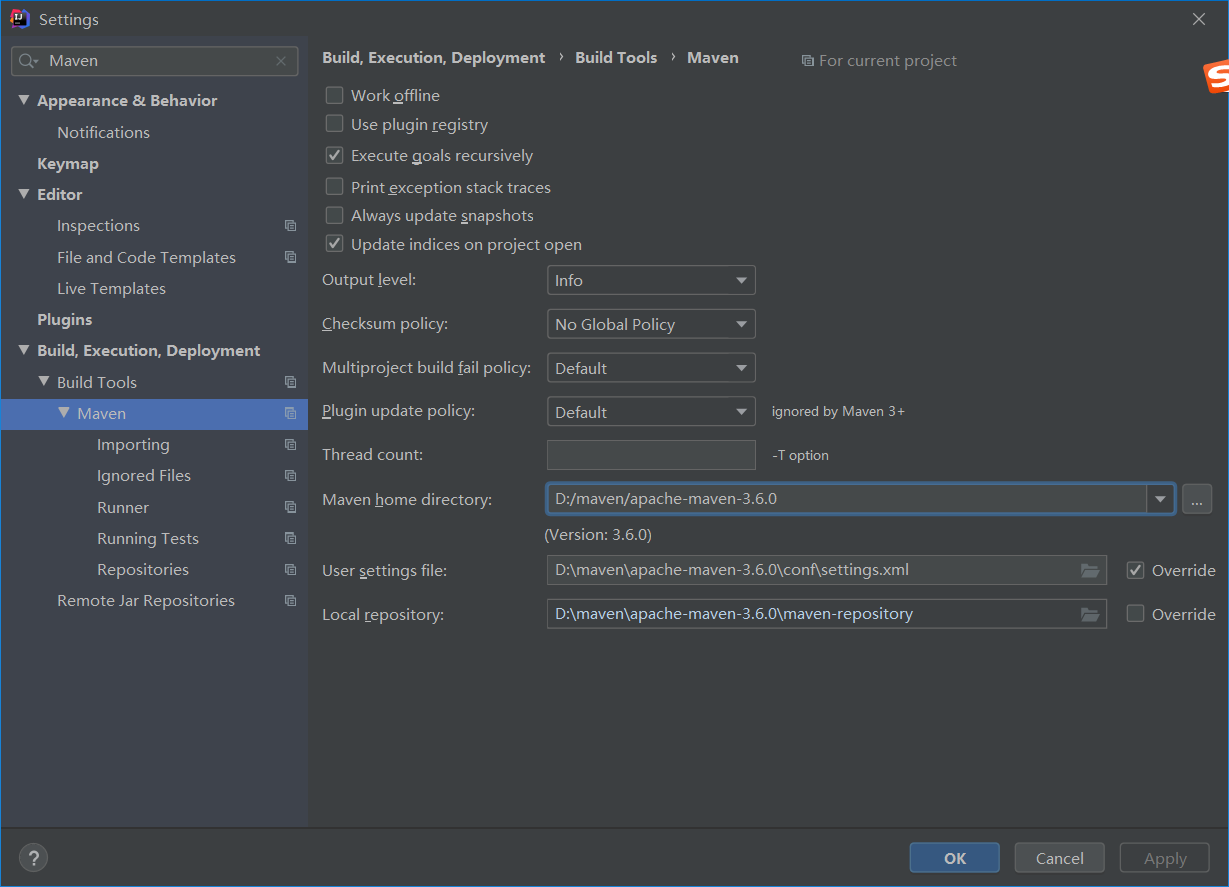The height and width of the screenshot is (887, 1229).
Task: Uncheck Execute goals recursively
Action: click(x=335, y=155)
